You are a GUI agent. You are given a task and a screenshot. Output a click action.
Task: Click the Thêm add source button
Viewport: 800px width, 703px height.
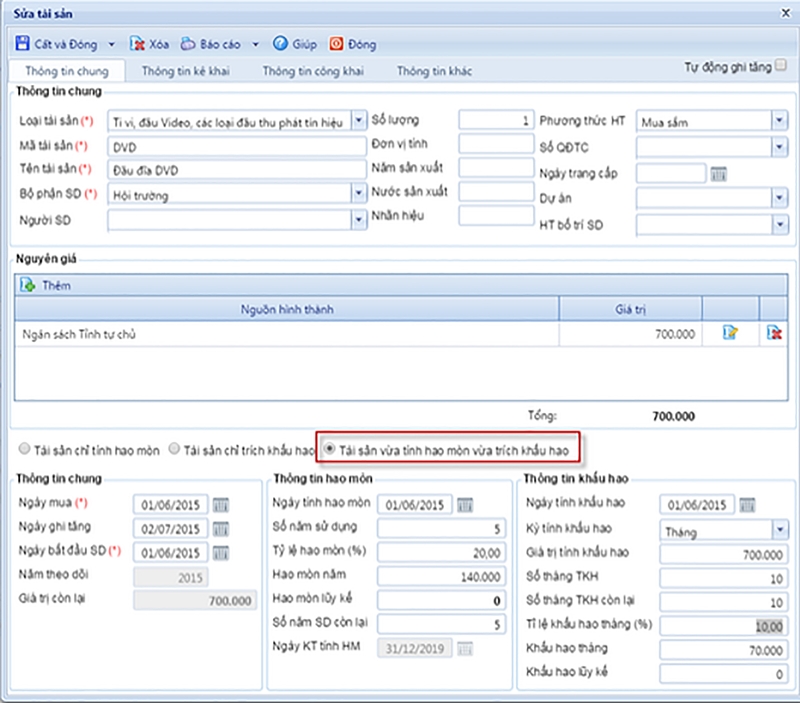pos(45,285)
